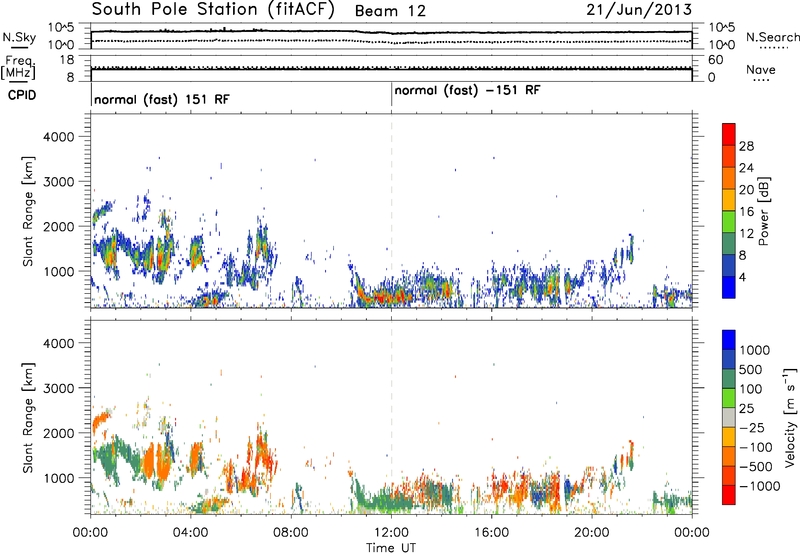Select the "-500" tick on the Velocity colorbar

click(x=756, y=467)
